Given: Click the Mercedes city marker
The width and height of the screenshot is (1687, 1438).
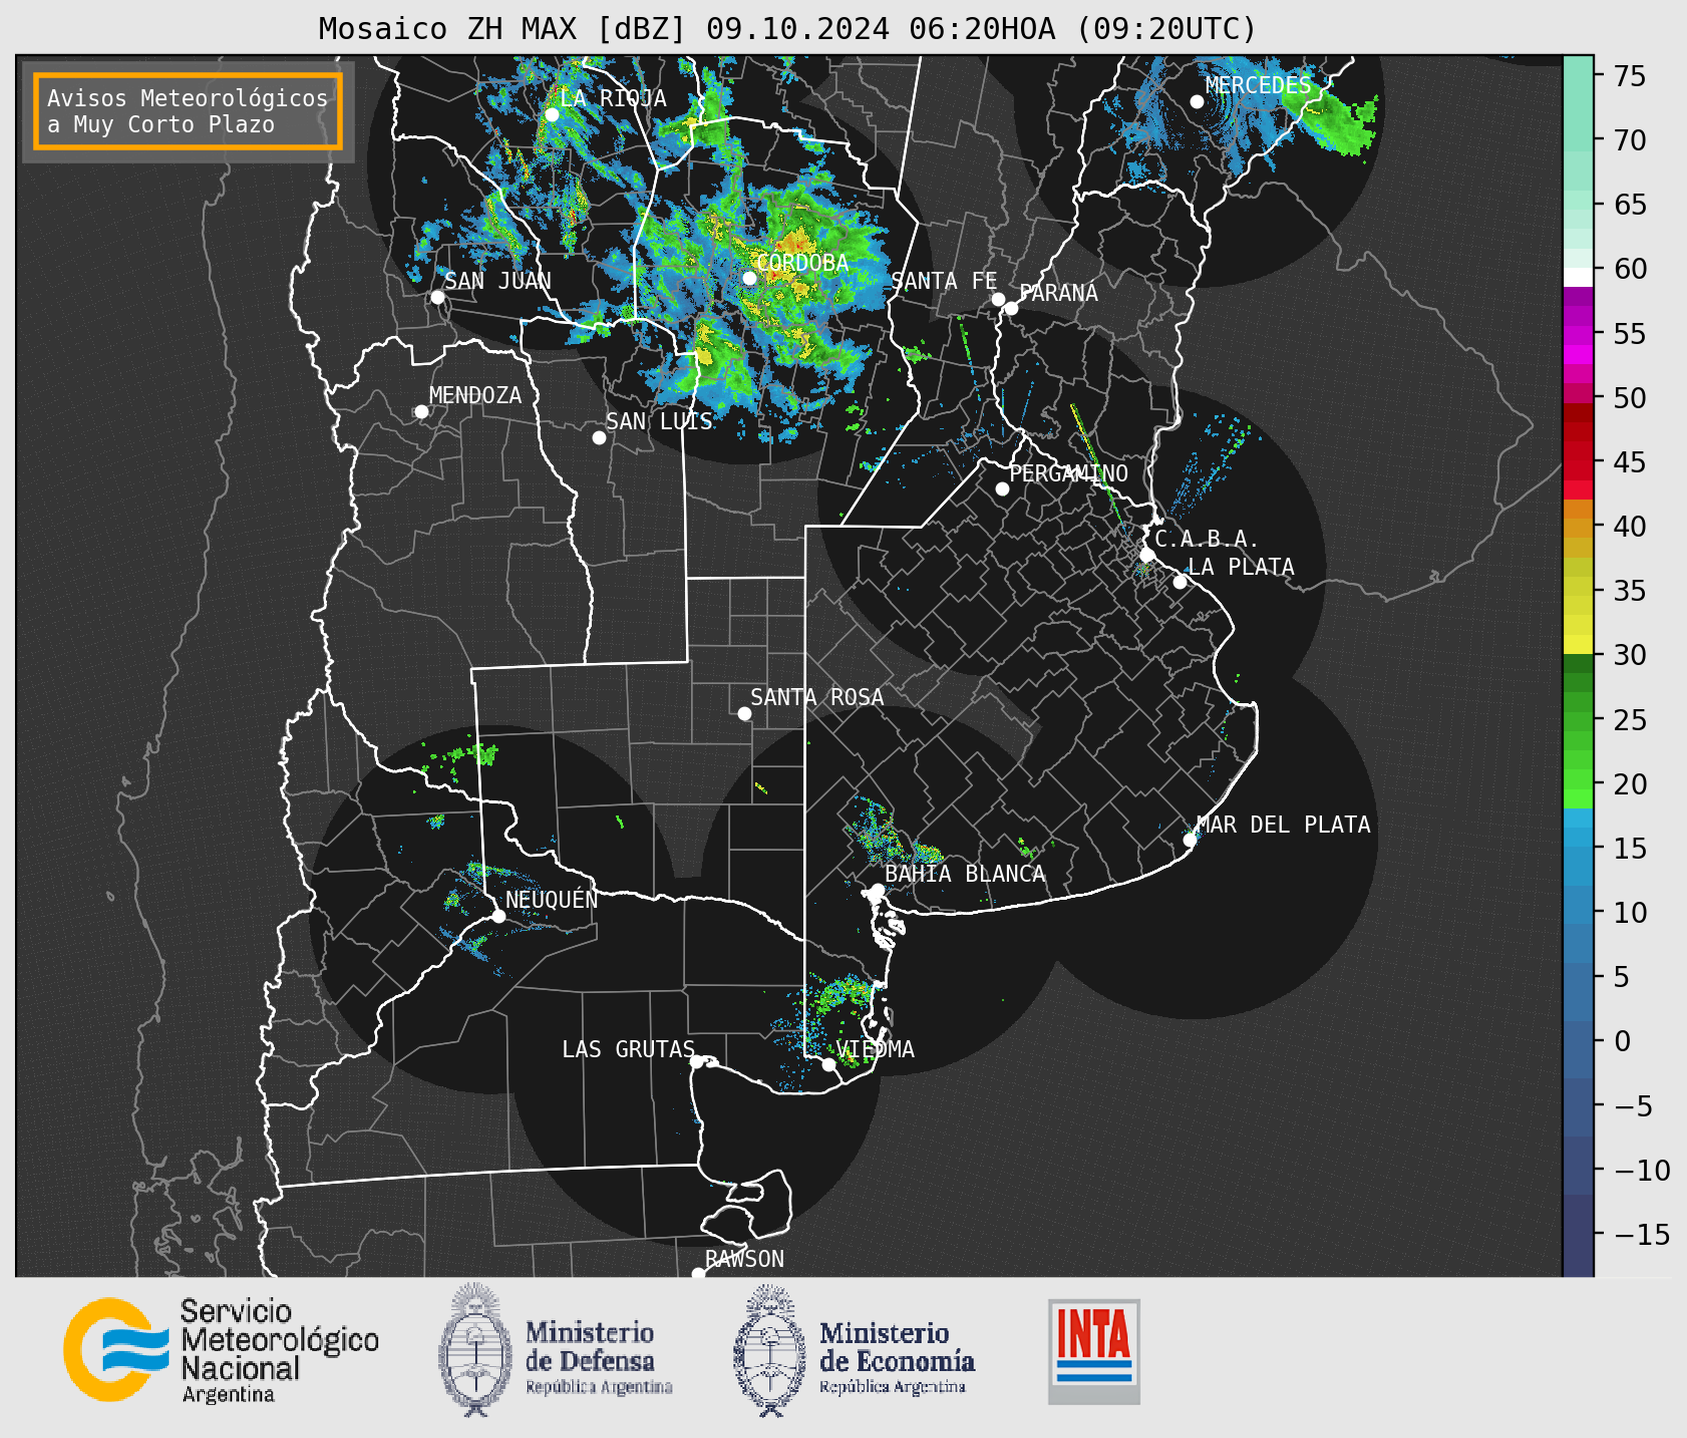Looking at the screenshot, I should point(1196,102).
